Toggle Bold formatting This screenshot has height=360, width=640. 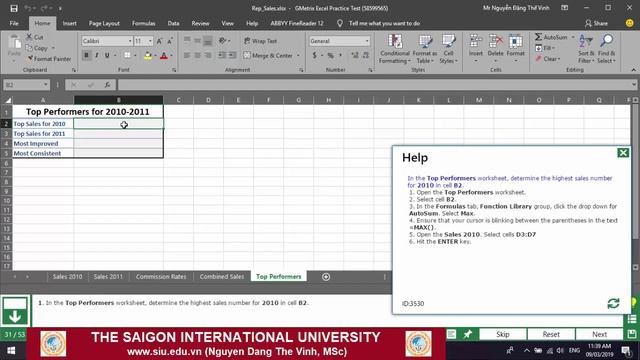(x=86, y=55)
